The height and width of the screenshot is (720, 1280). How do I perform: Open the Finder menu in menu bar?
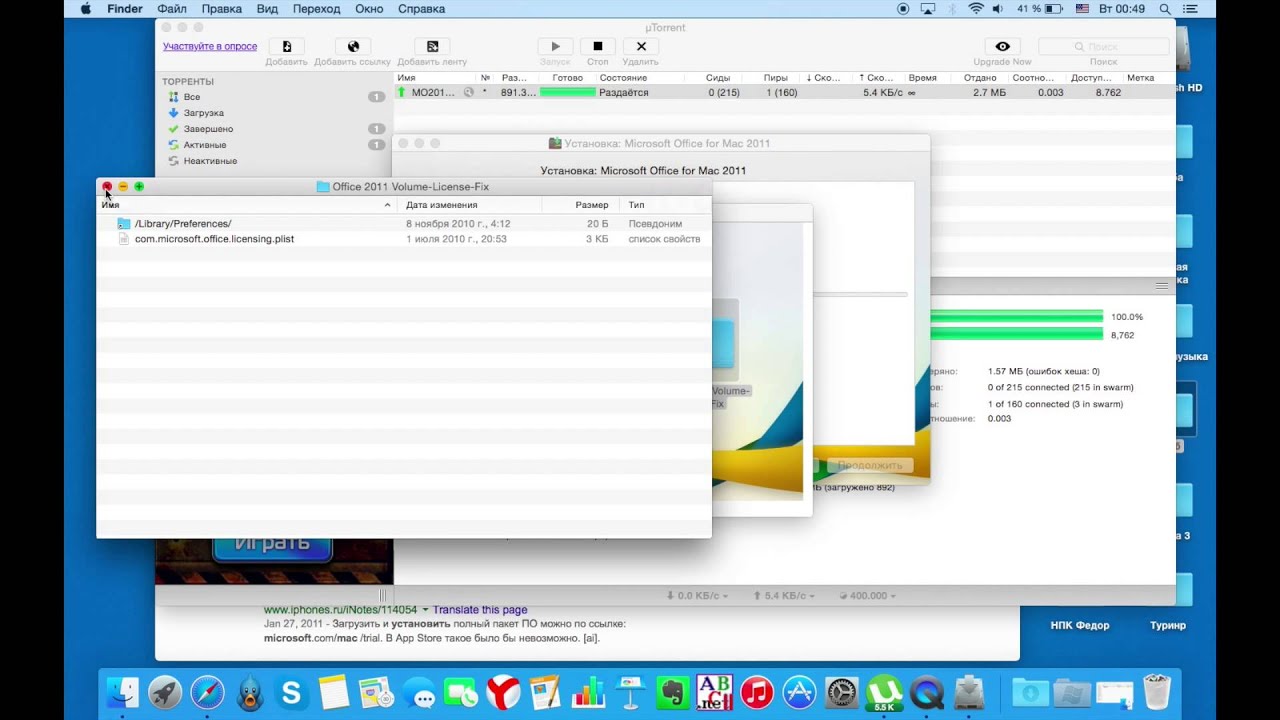click(x=125, y=9)
